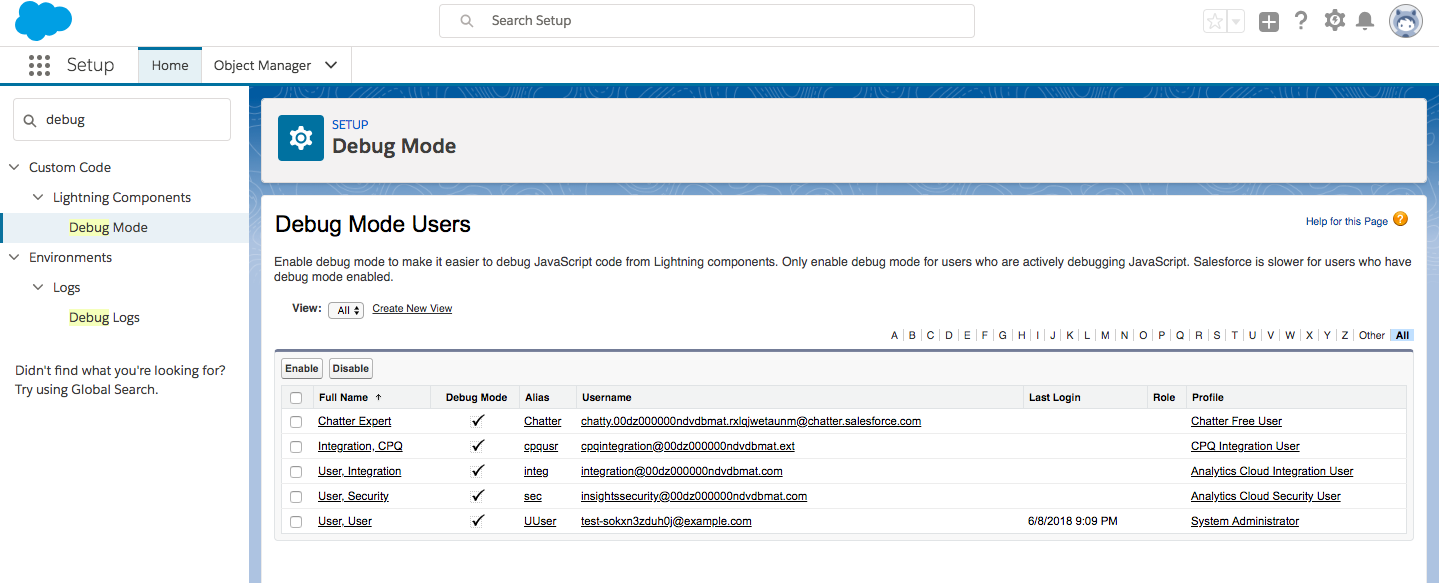Filter the list by letter A
Screen dimensions: 1439x583
(x=895, y=335)
